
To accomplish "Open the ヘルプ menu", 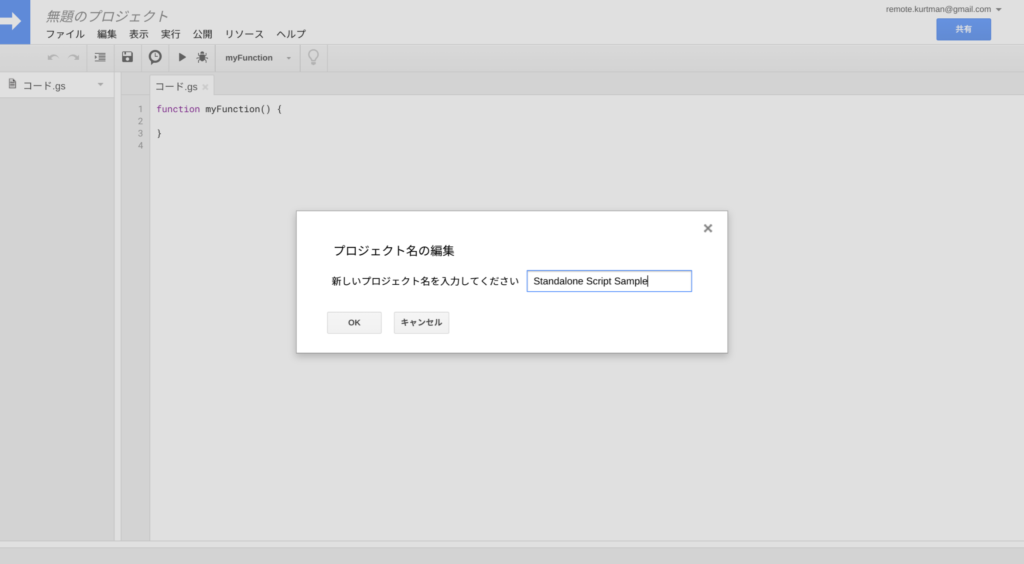I will coord(291,34).
